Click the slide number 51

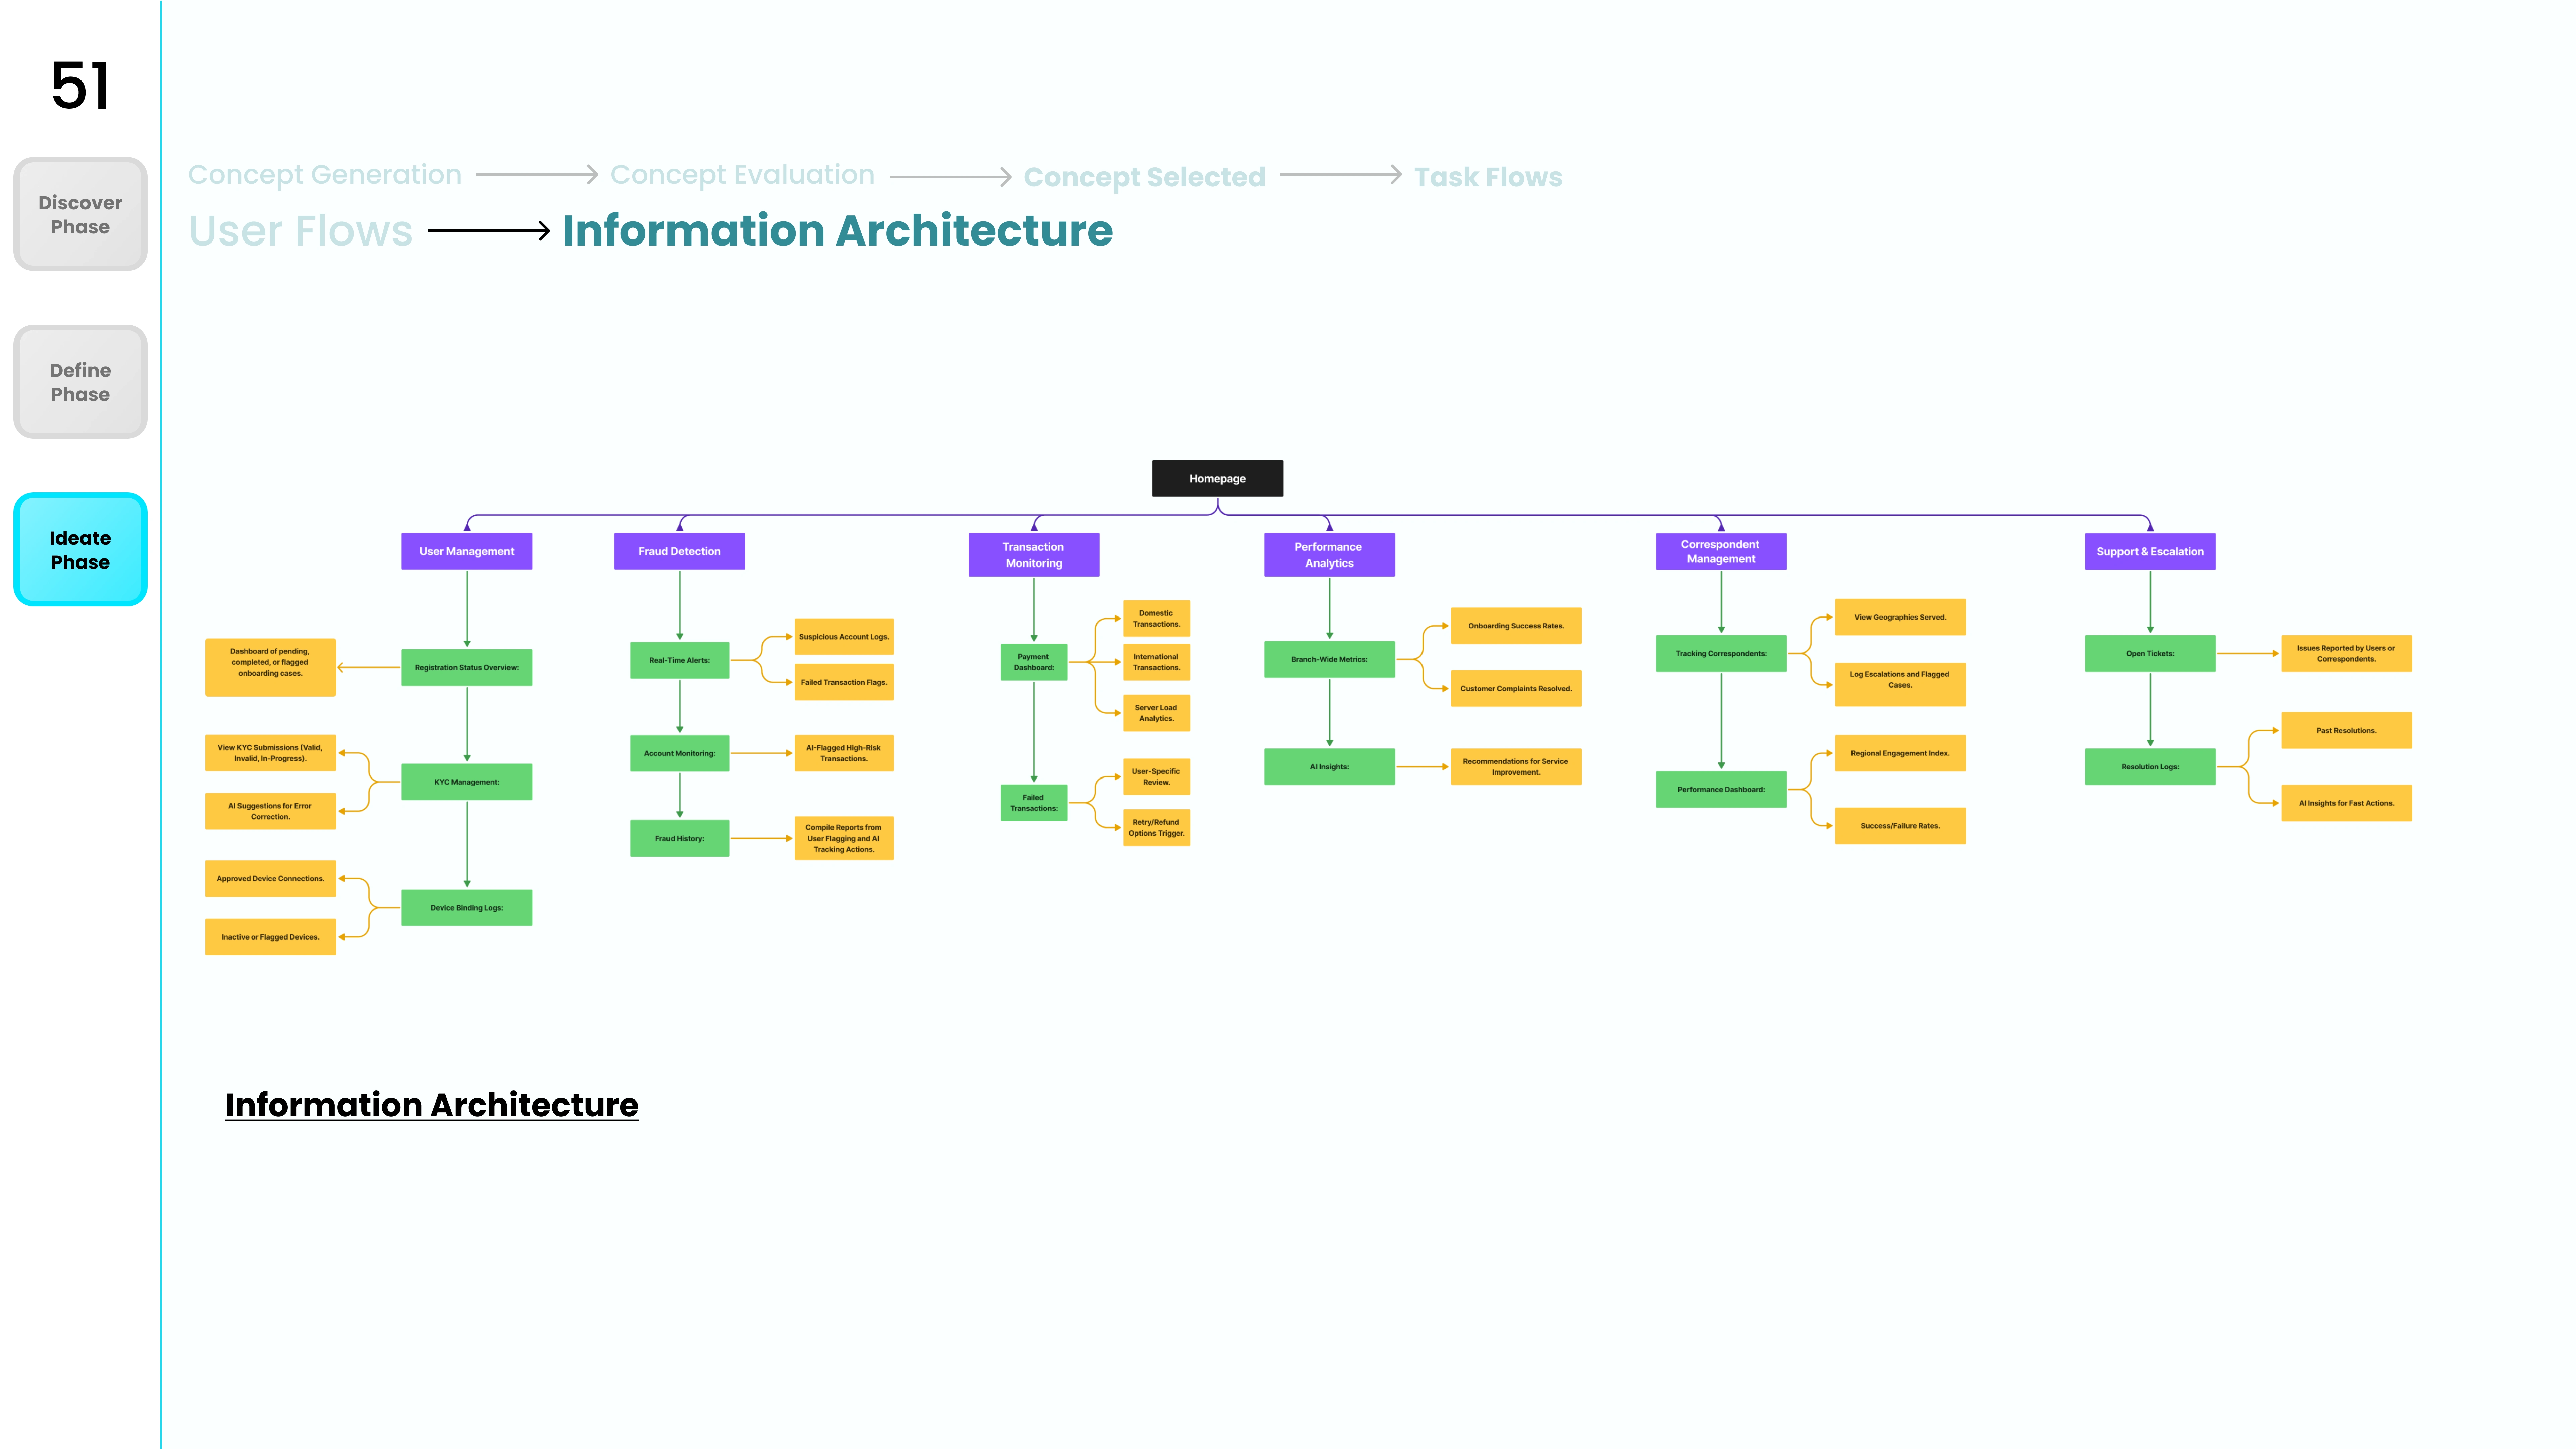coord(80,86)
